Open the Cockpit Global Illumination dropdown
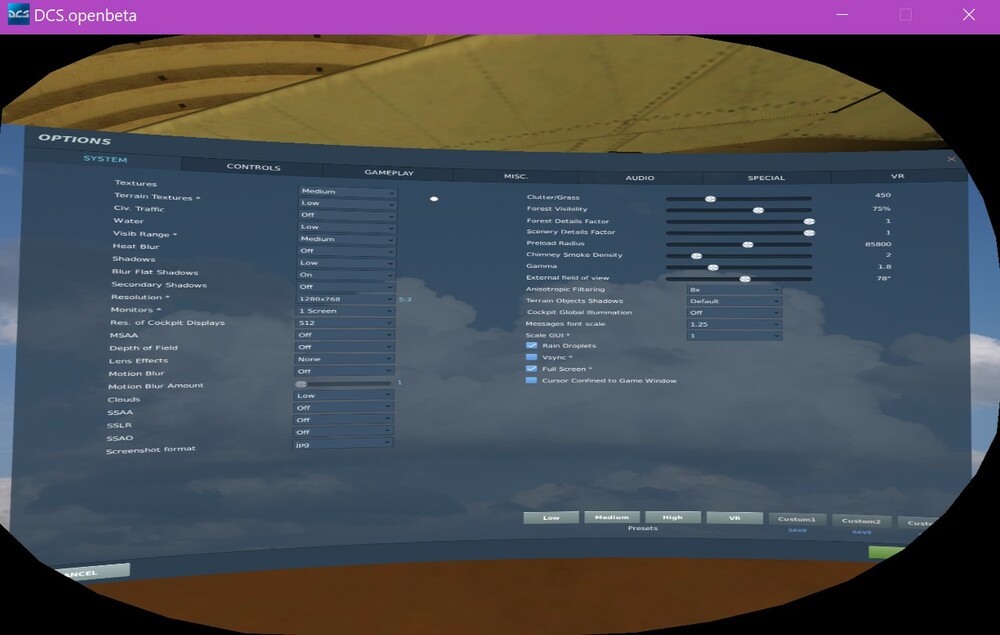Viewport: 1000px width, 635px height. click(734, 312)
